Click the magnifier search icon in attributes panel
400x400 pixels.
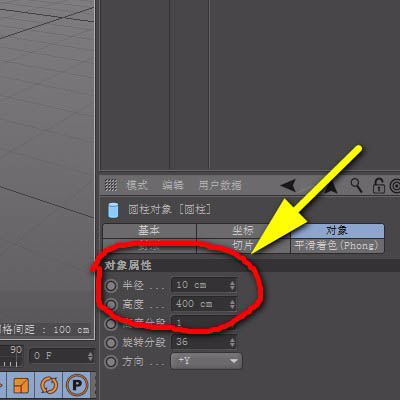(356, 185)
